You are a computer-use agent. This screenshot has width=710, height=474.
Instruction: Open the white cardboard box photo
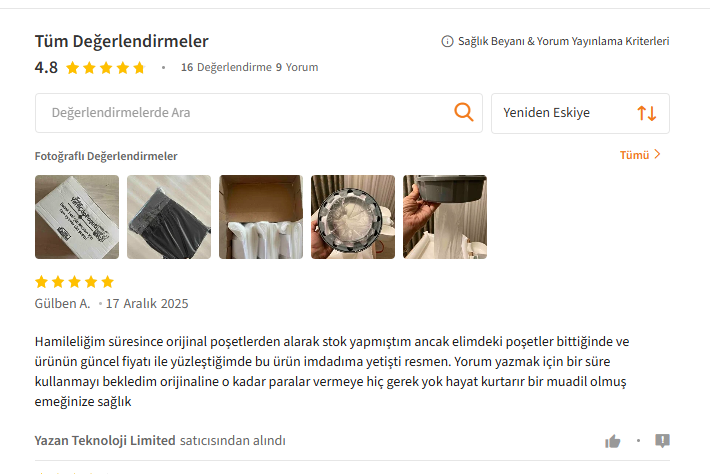[x=77, y=217]
